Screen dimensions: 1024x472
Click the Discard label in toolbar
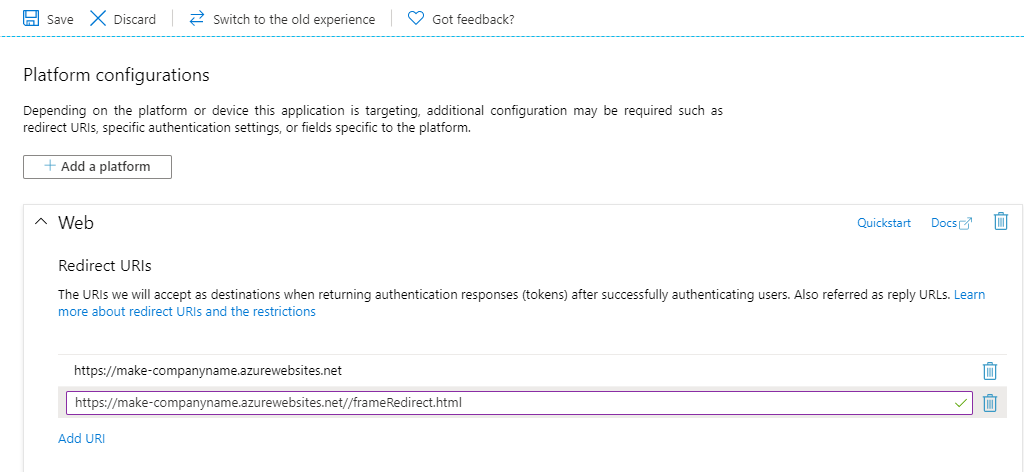[x=135, y=19]
